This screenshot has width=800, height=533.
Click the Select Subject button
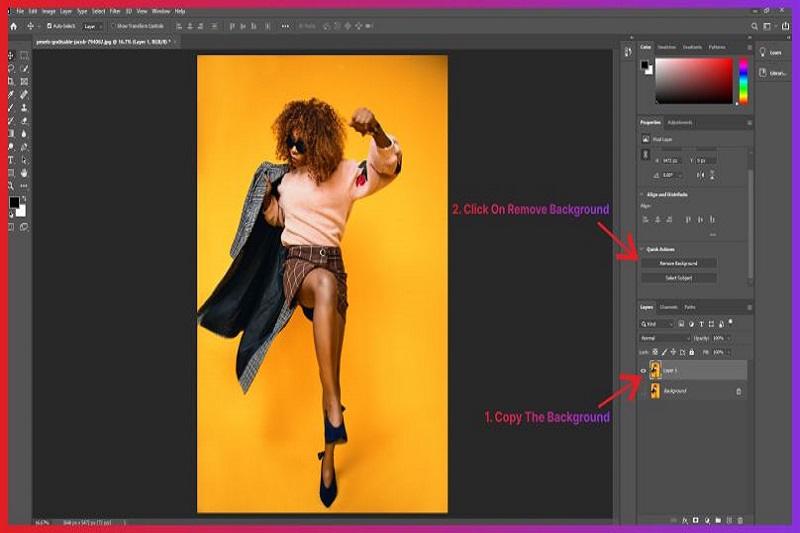click(679, 278)
